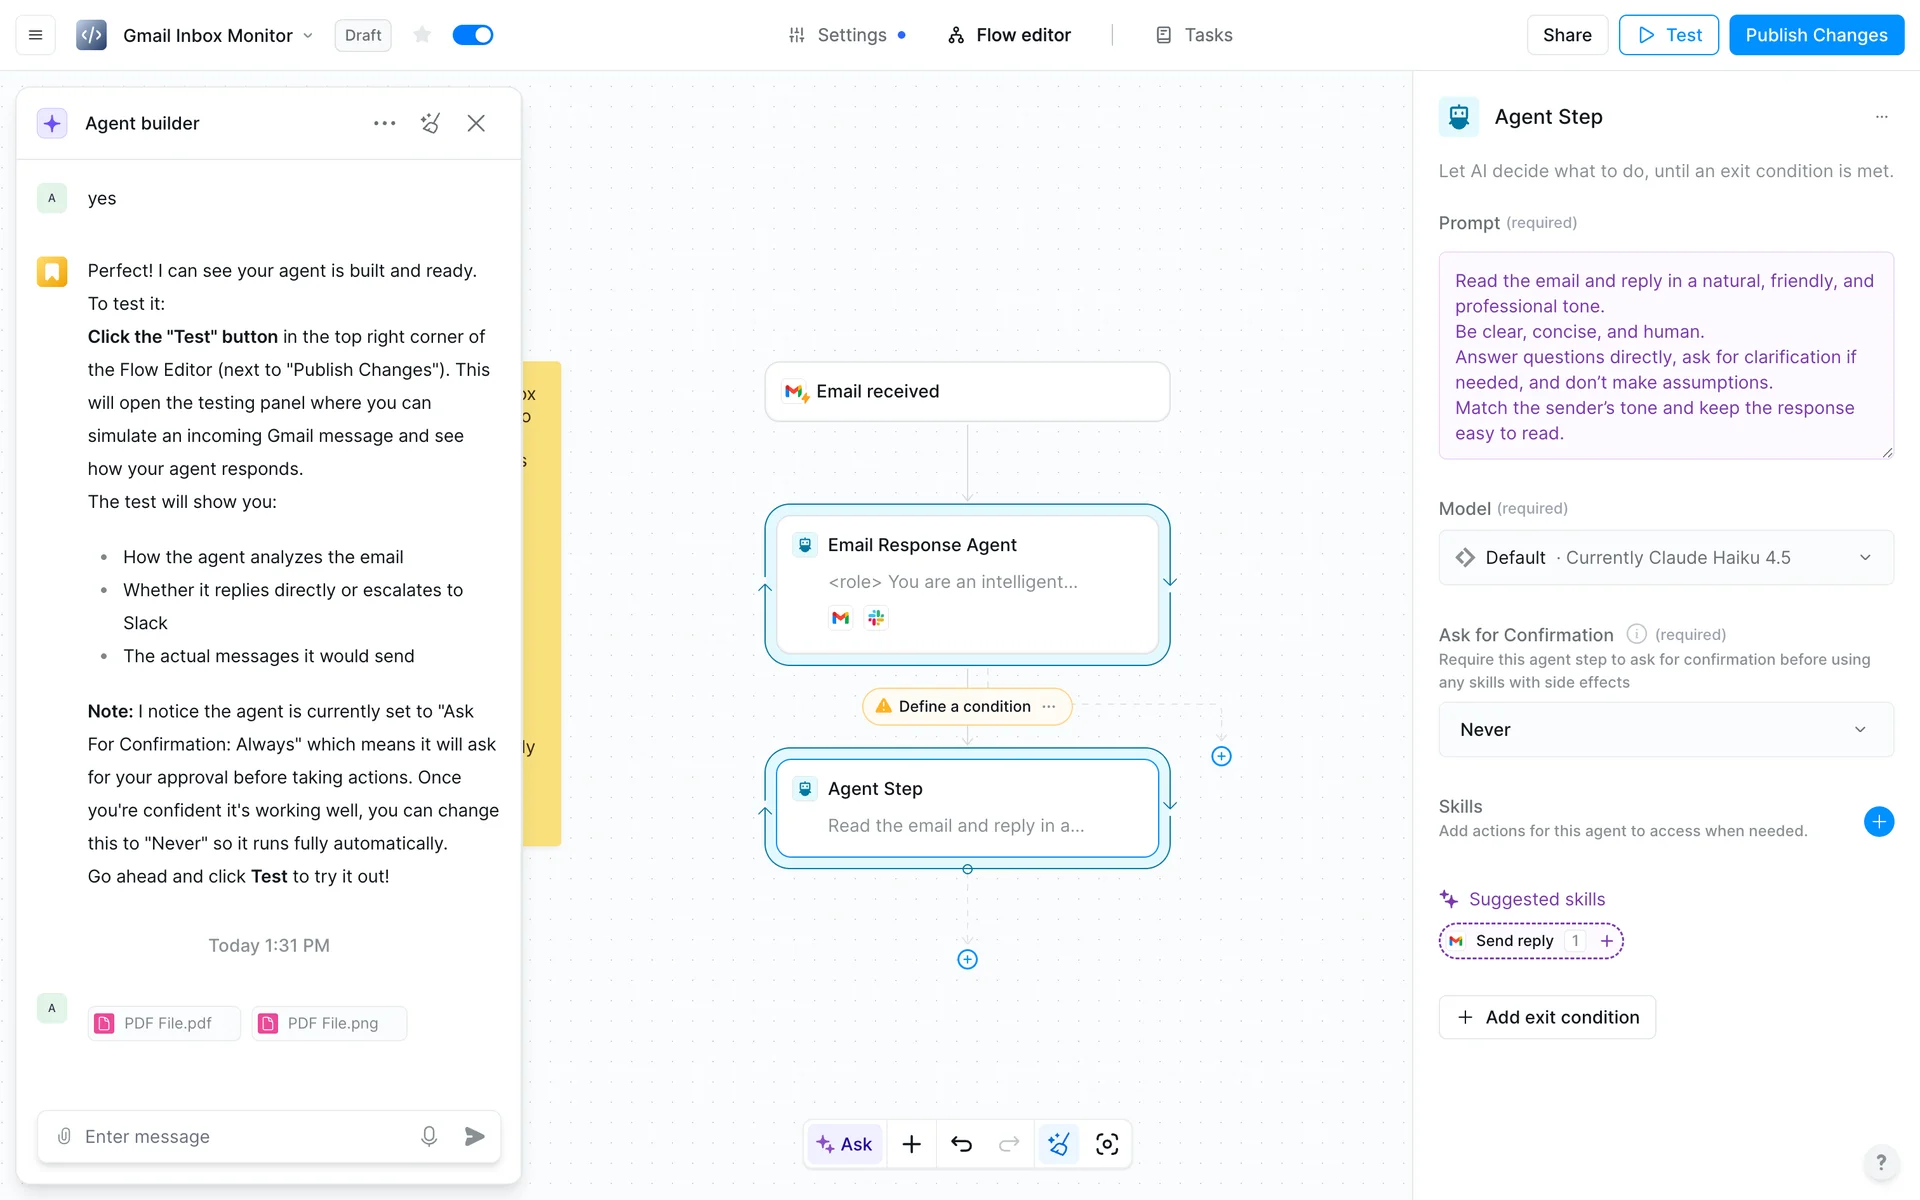Viewport: 1920px width, 1200px height.
Task: Open the Model dropdown
Action: click(1665, 558)
